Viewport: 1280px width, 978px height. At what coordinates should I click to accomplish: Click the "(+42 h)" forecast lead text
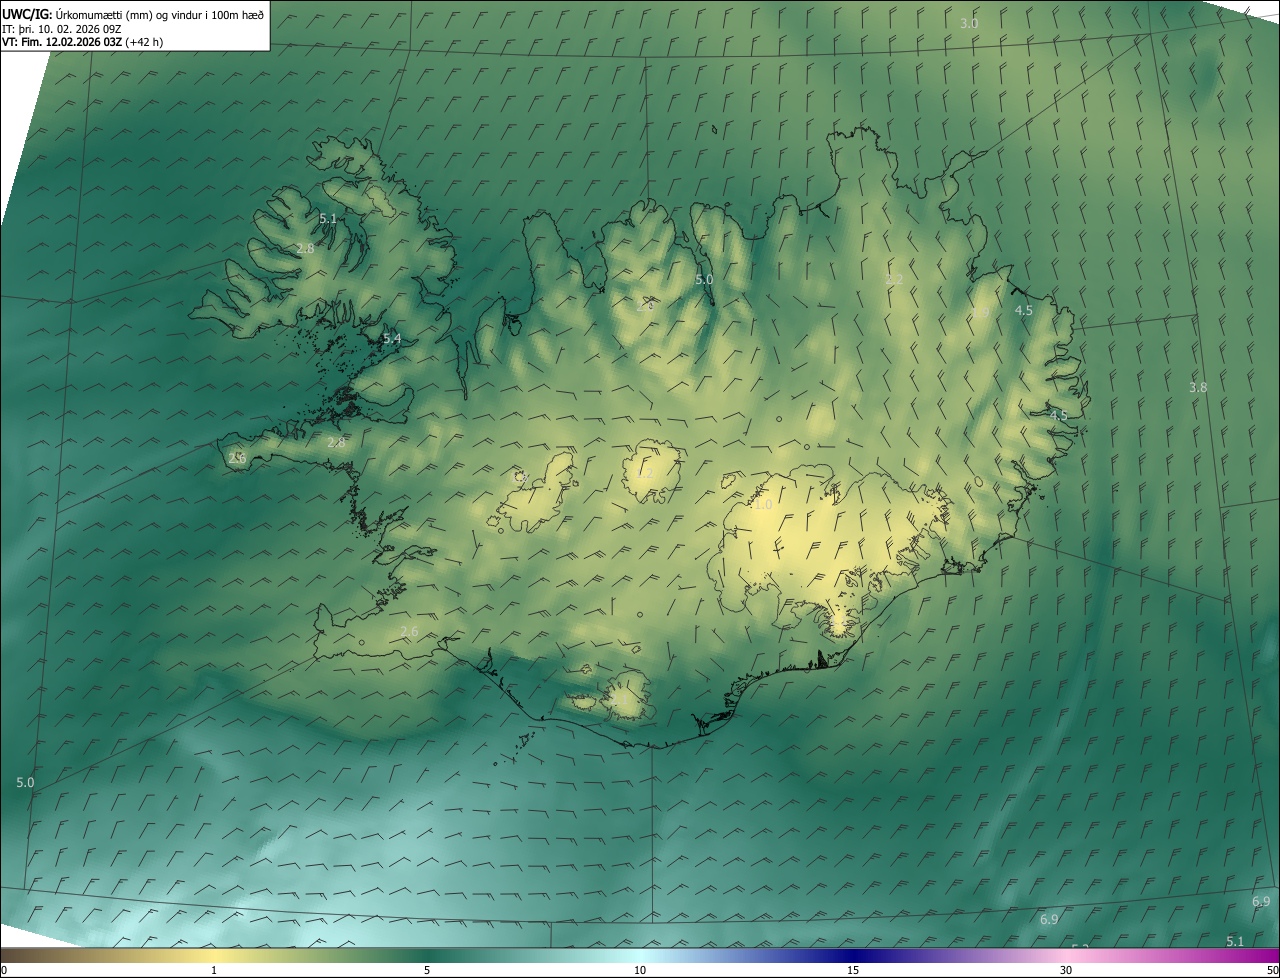coord(144,42)
